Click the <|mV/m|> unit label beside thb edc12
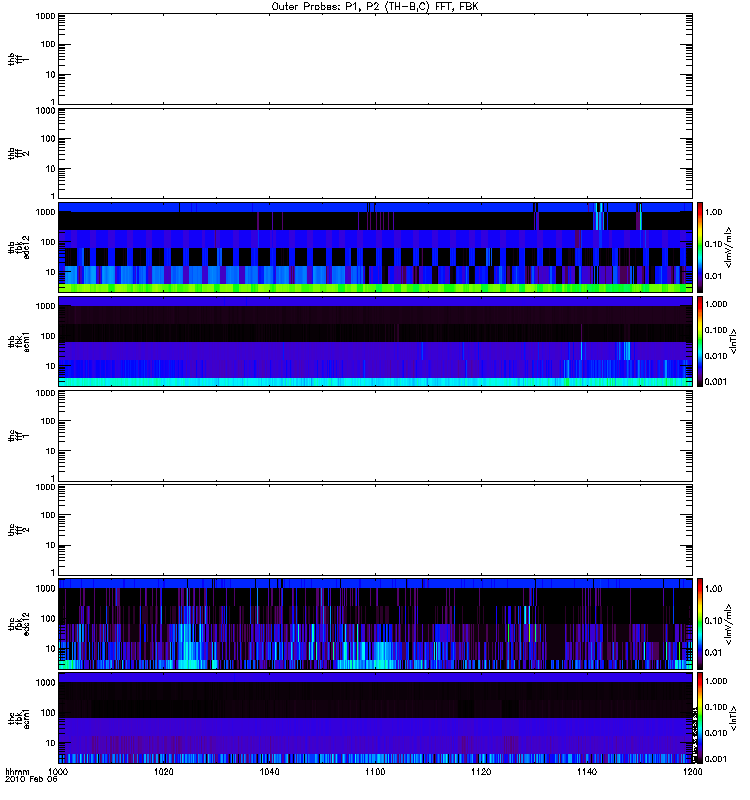The width and height of the screenshot is (750, 800). (729, 247)
